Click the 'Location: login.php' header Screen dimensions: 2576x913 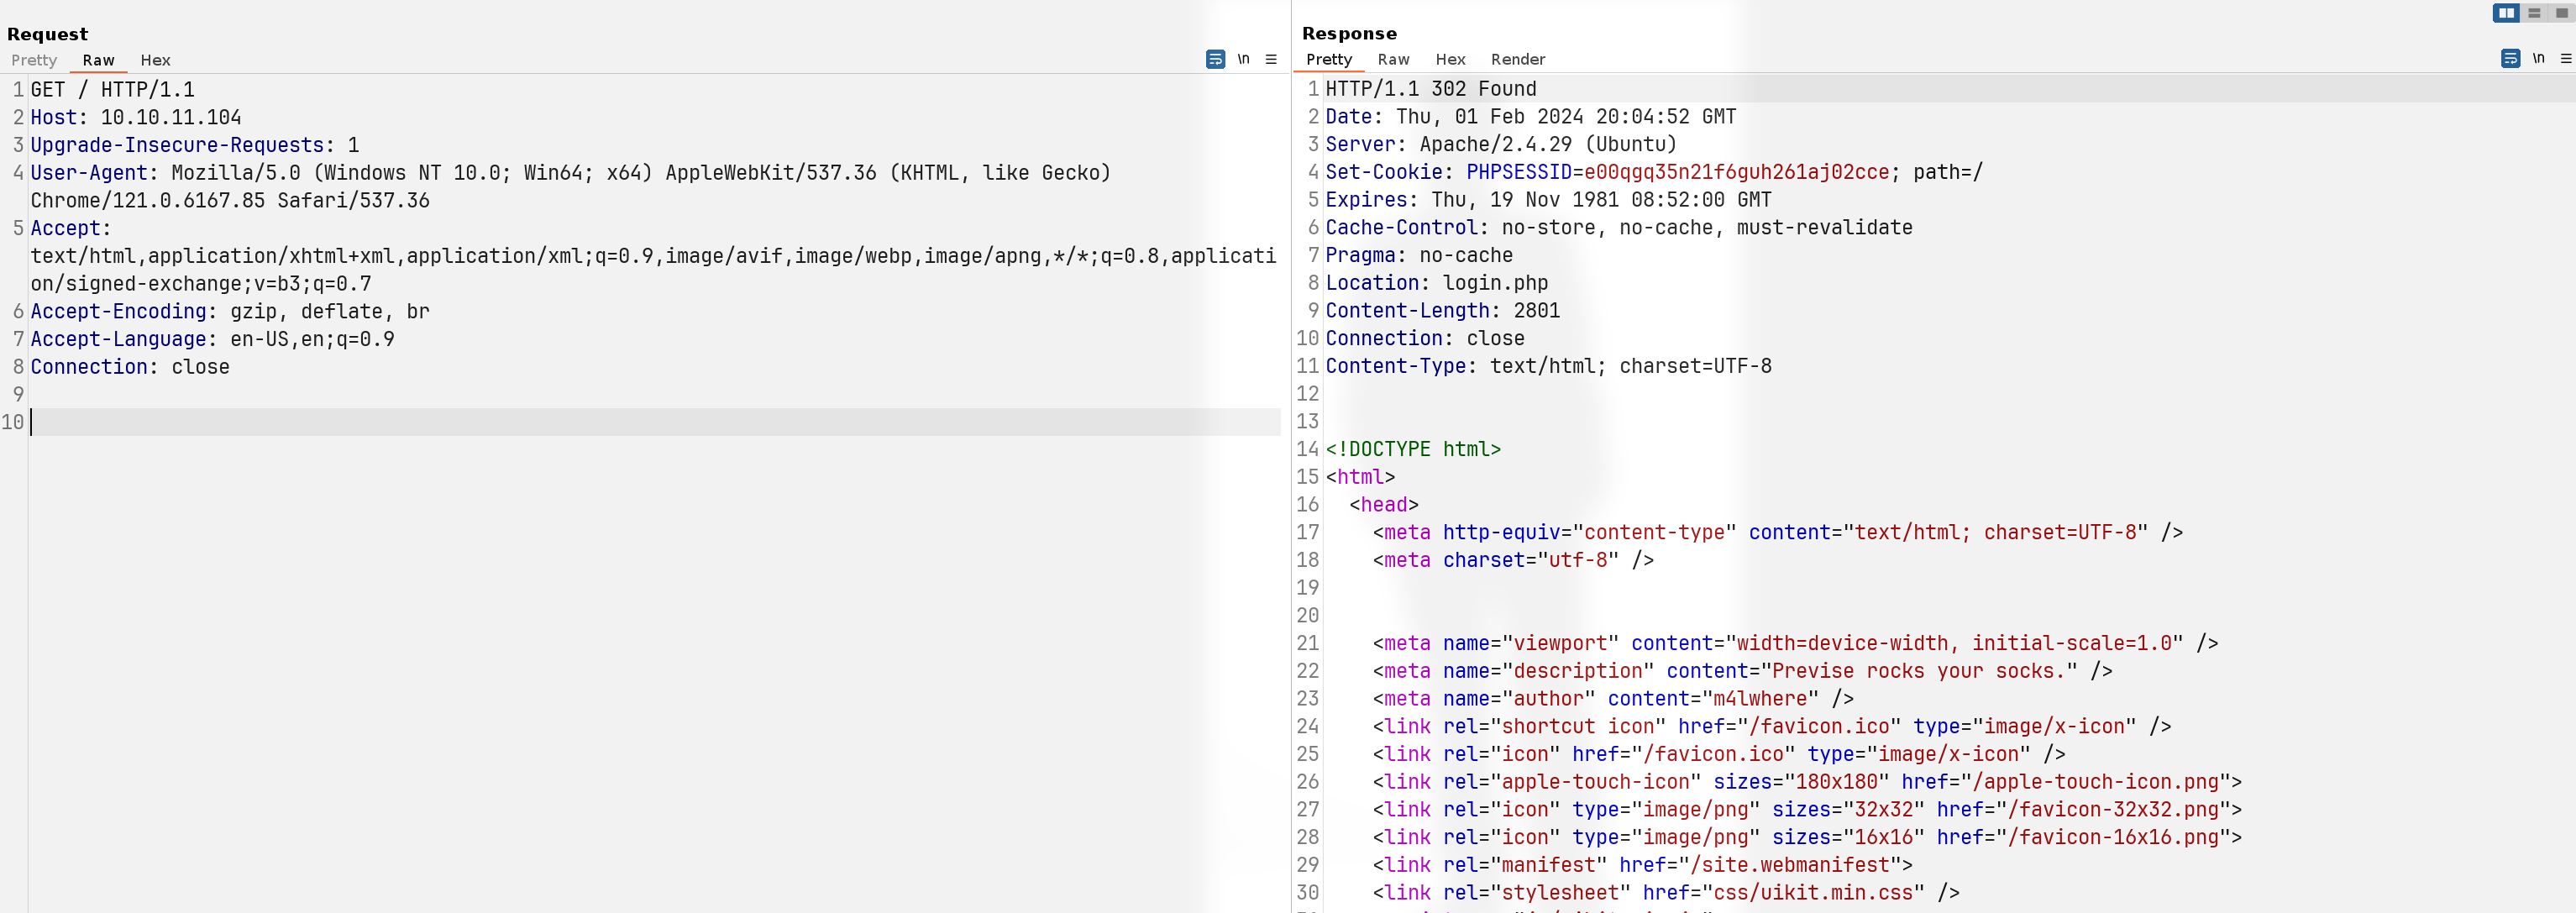click(x=1437, y=283)
